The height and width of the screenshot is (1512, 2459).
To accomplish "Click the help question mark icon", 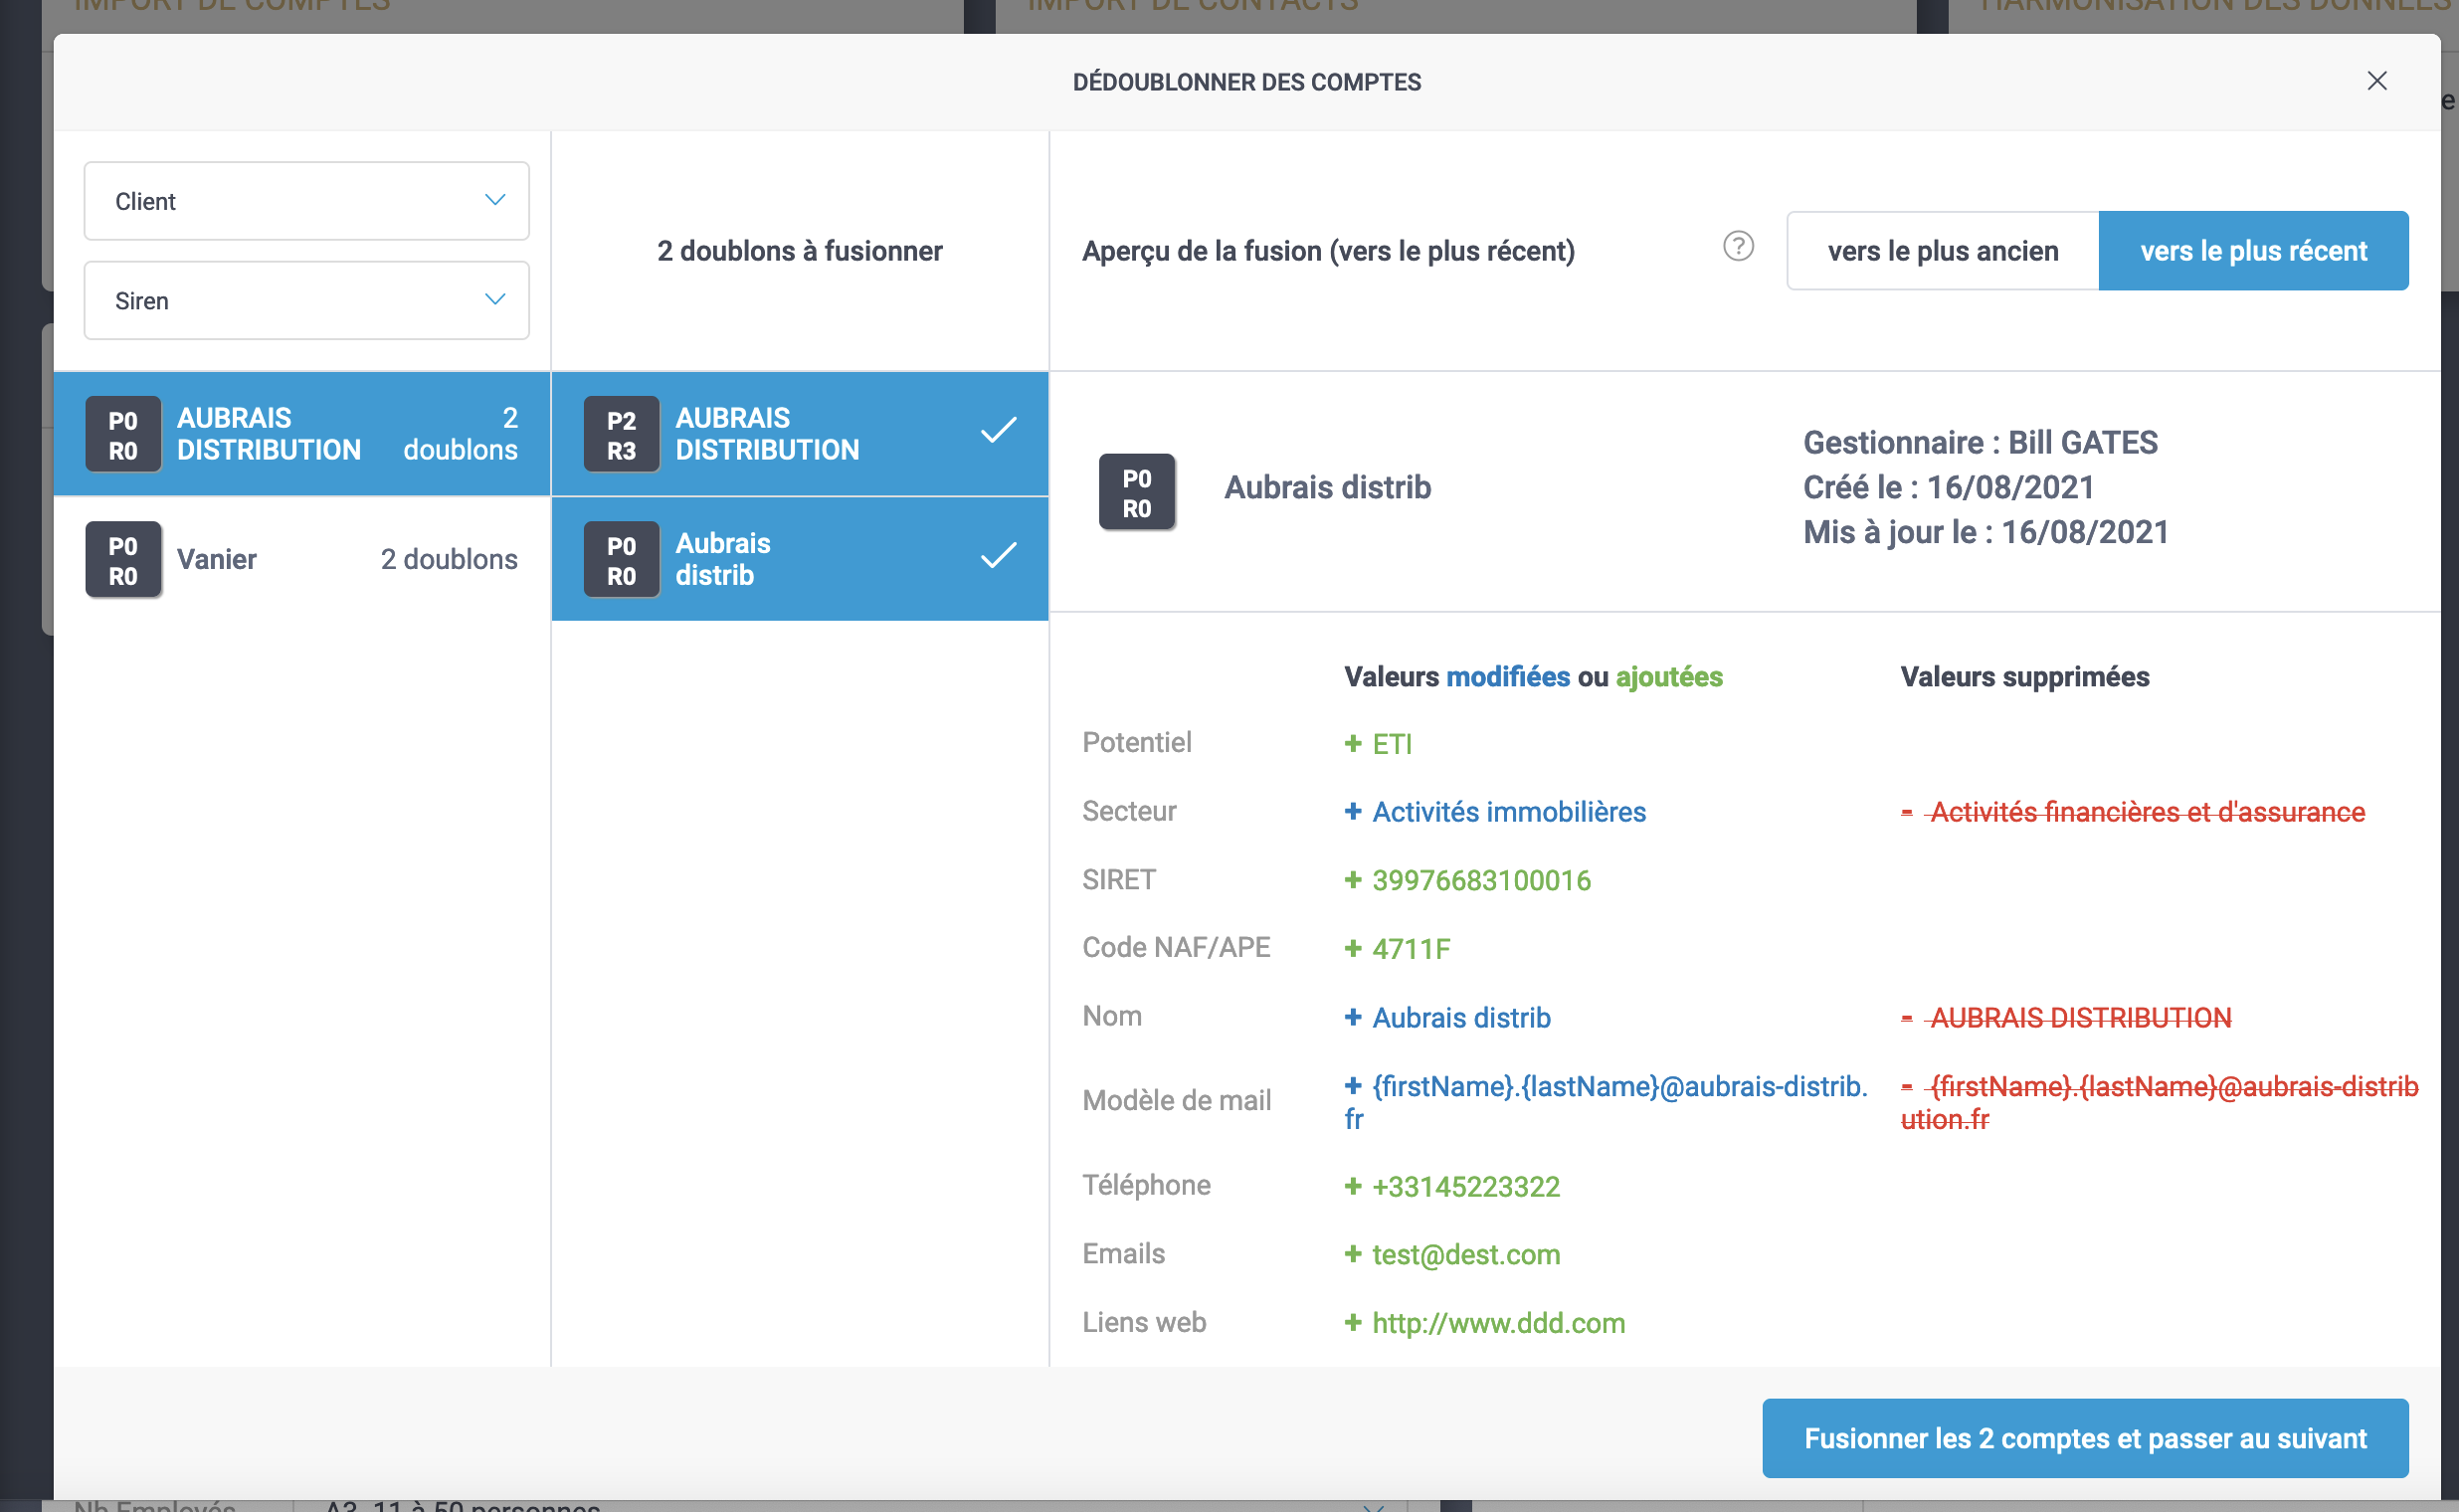I will point(1738,246).
